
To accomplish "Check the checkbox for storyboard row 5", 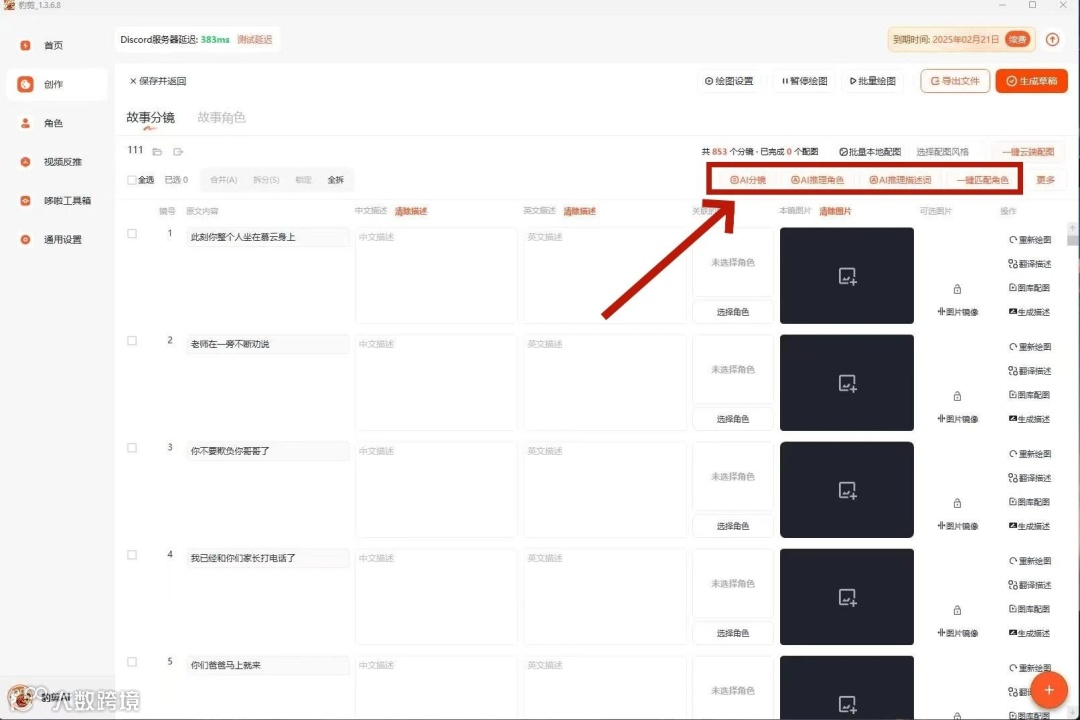I will tap(132, 661).
